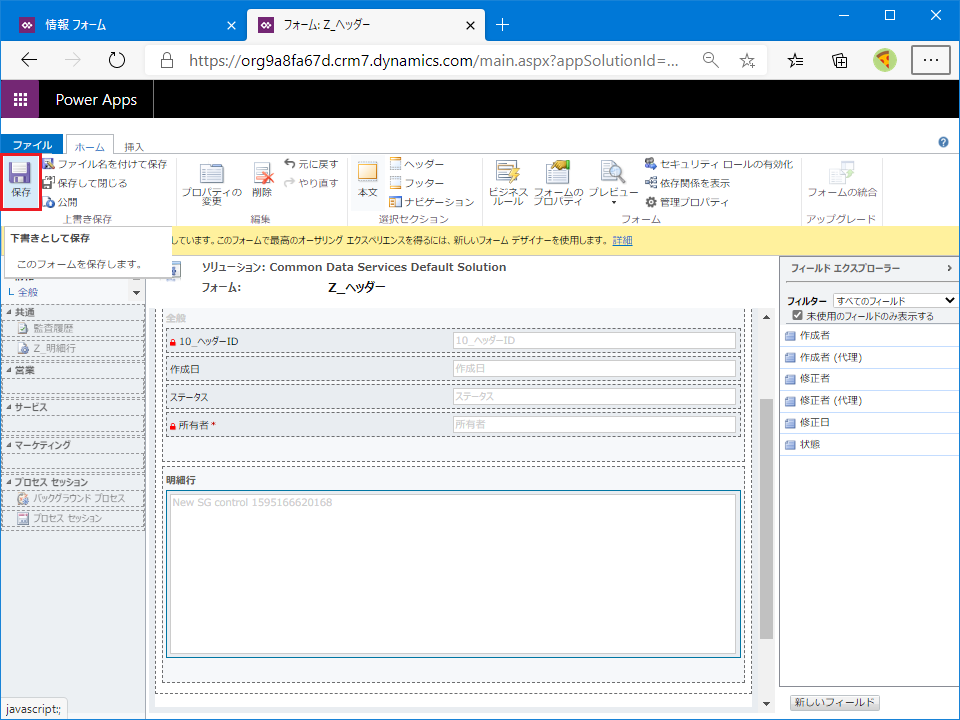
Task: Select the 作成者 (代理) field in explorer
Action: [869, 357]
